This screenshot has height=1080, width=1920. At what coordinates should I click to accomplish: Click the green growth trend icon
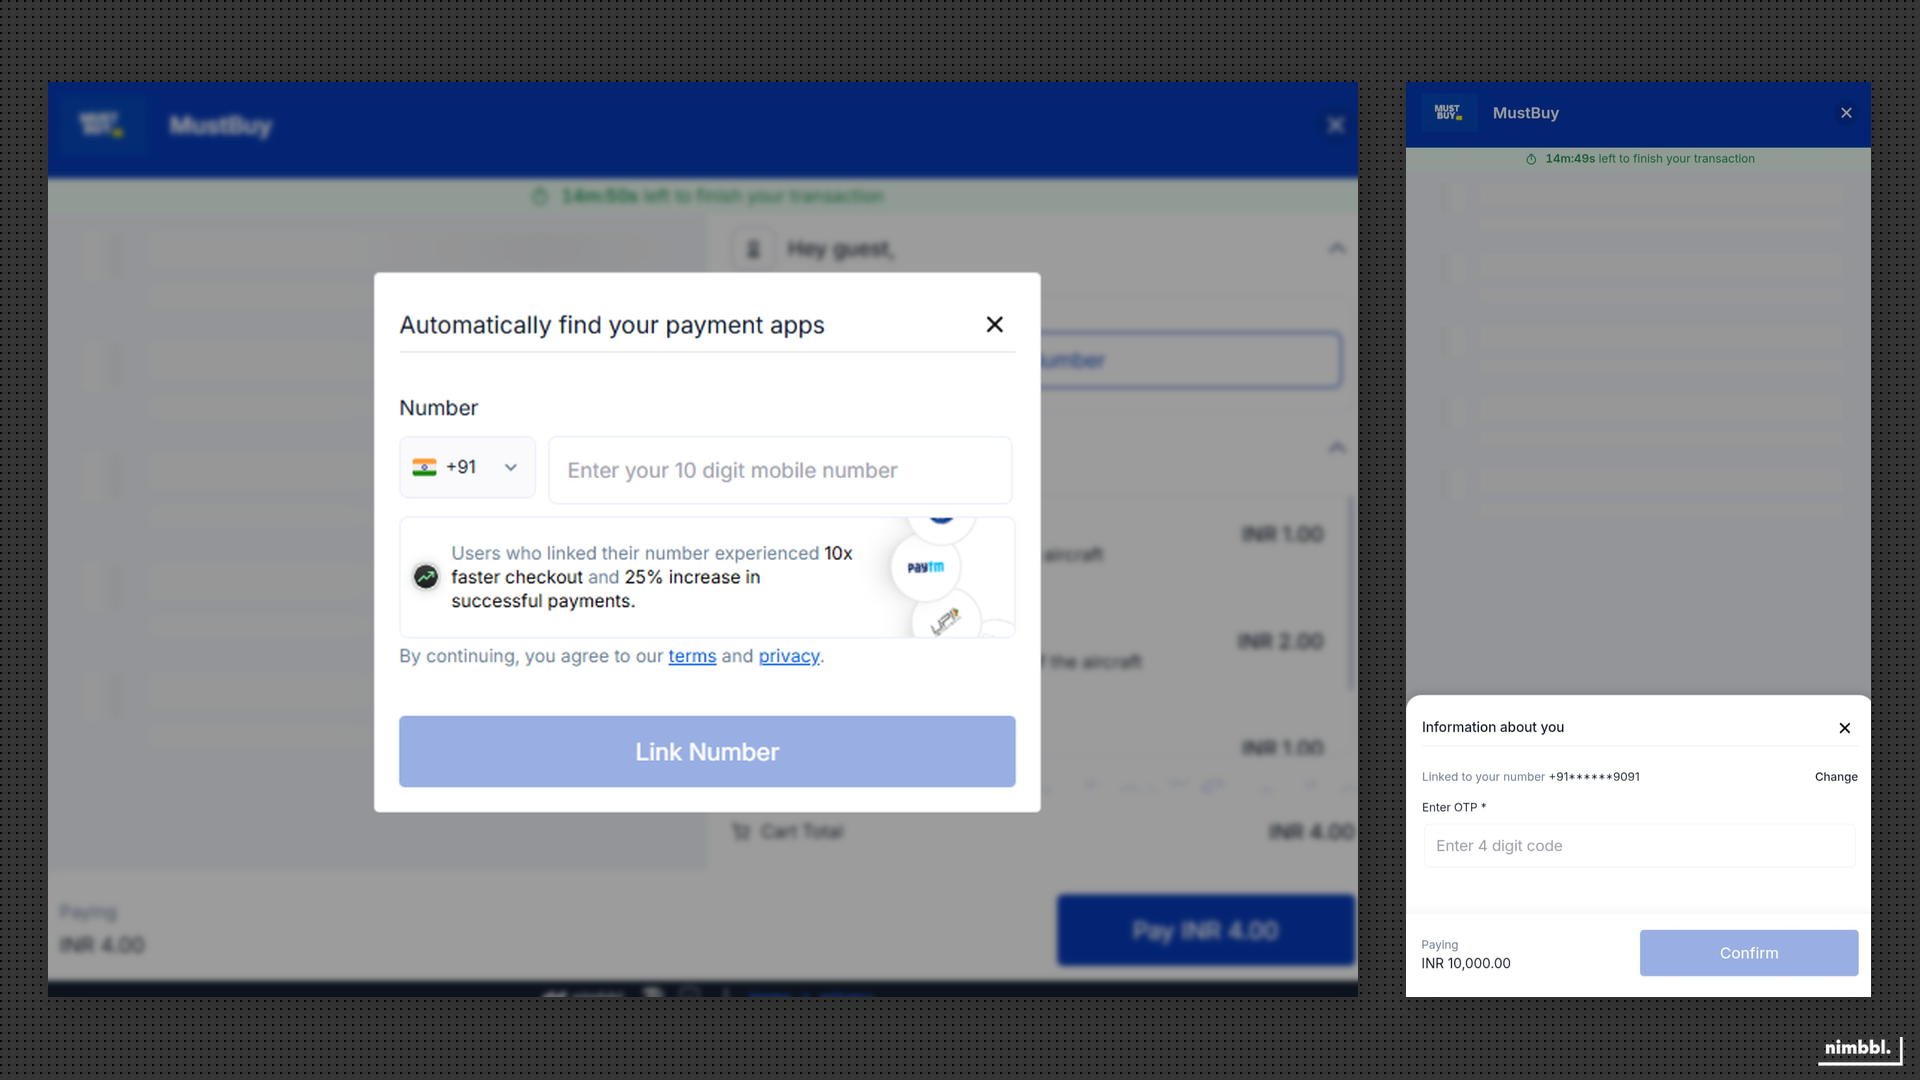425,577
